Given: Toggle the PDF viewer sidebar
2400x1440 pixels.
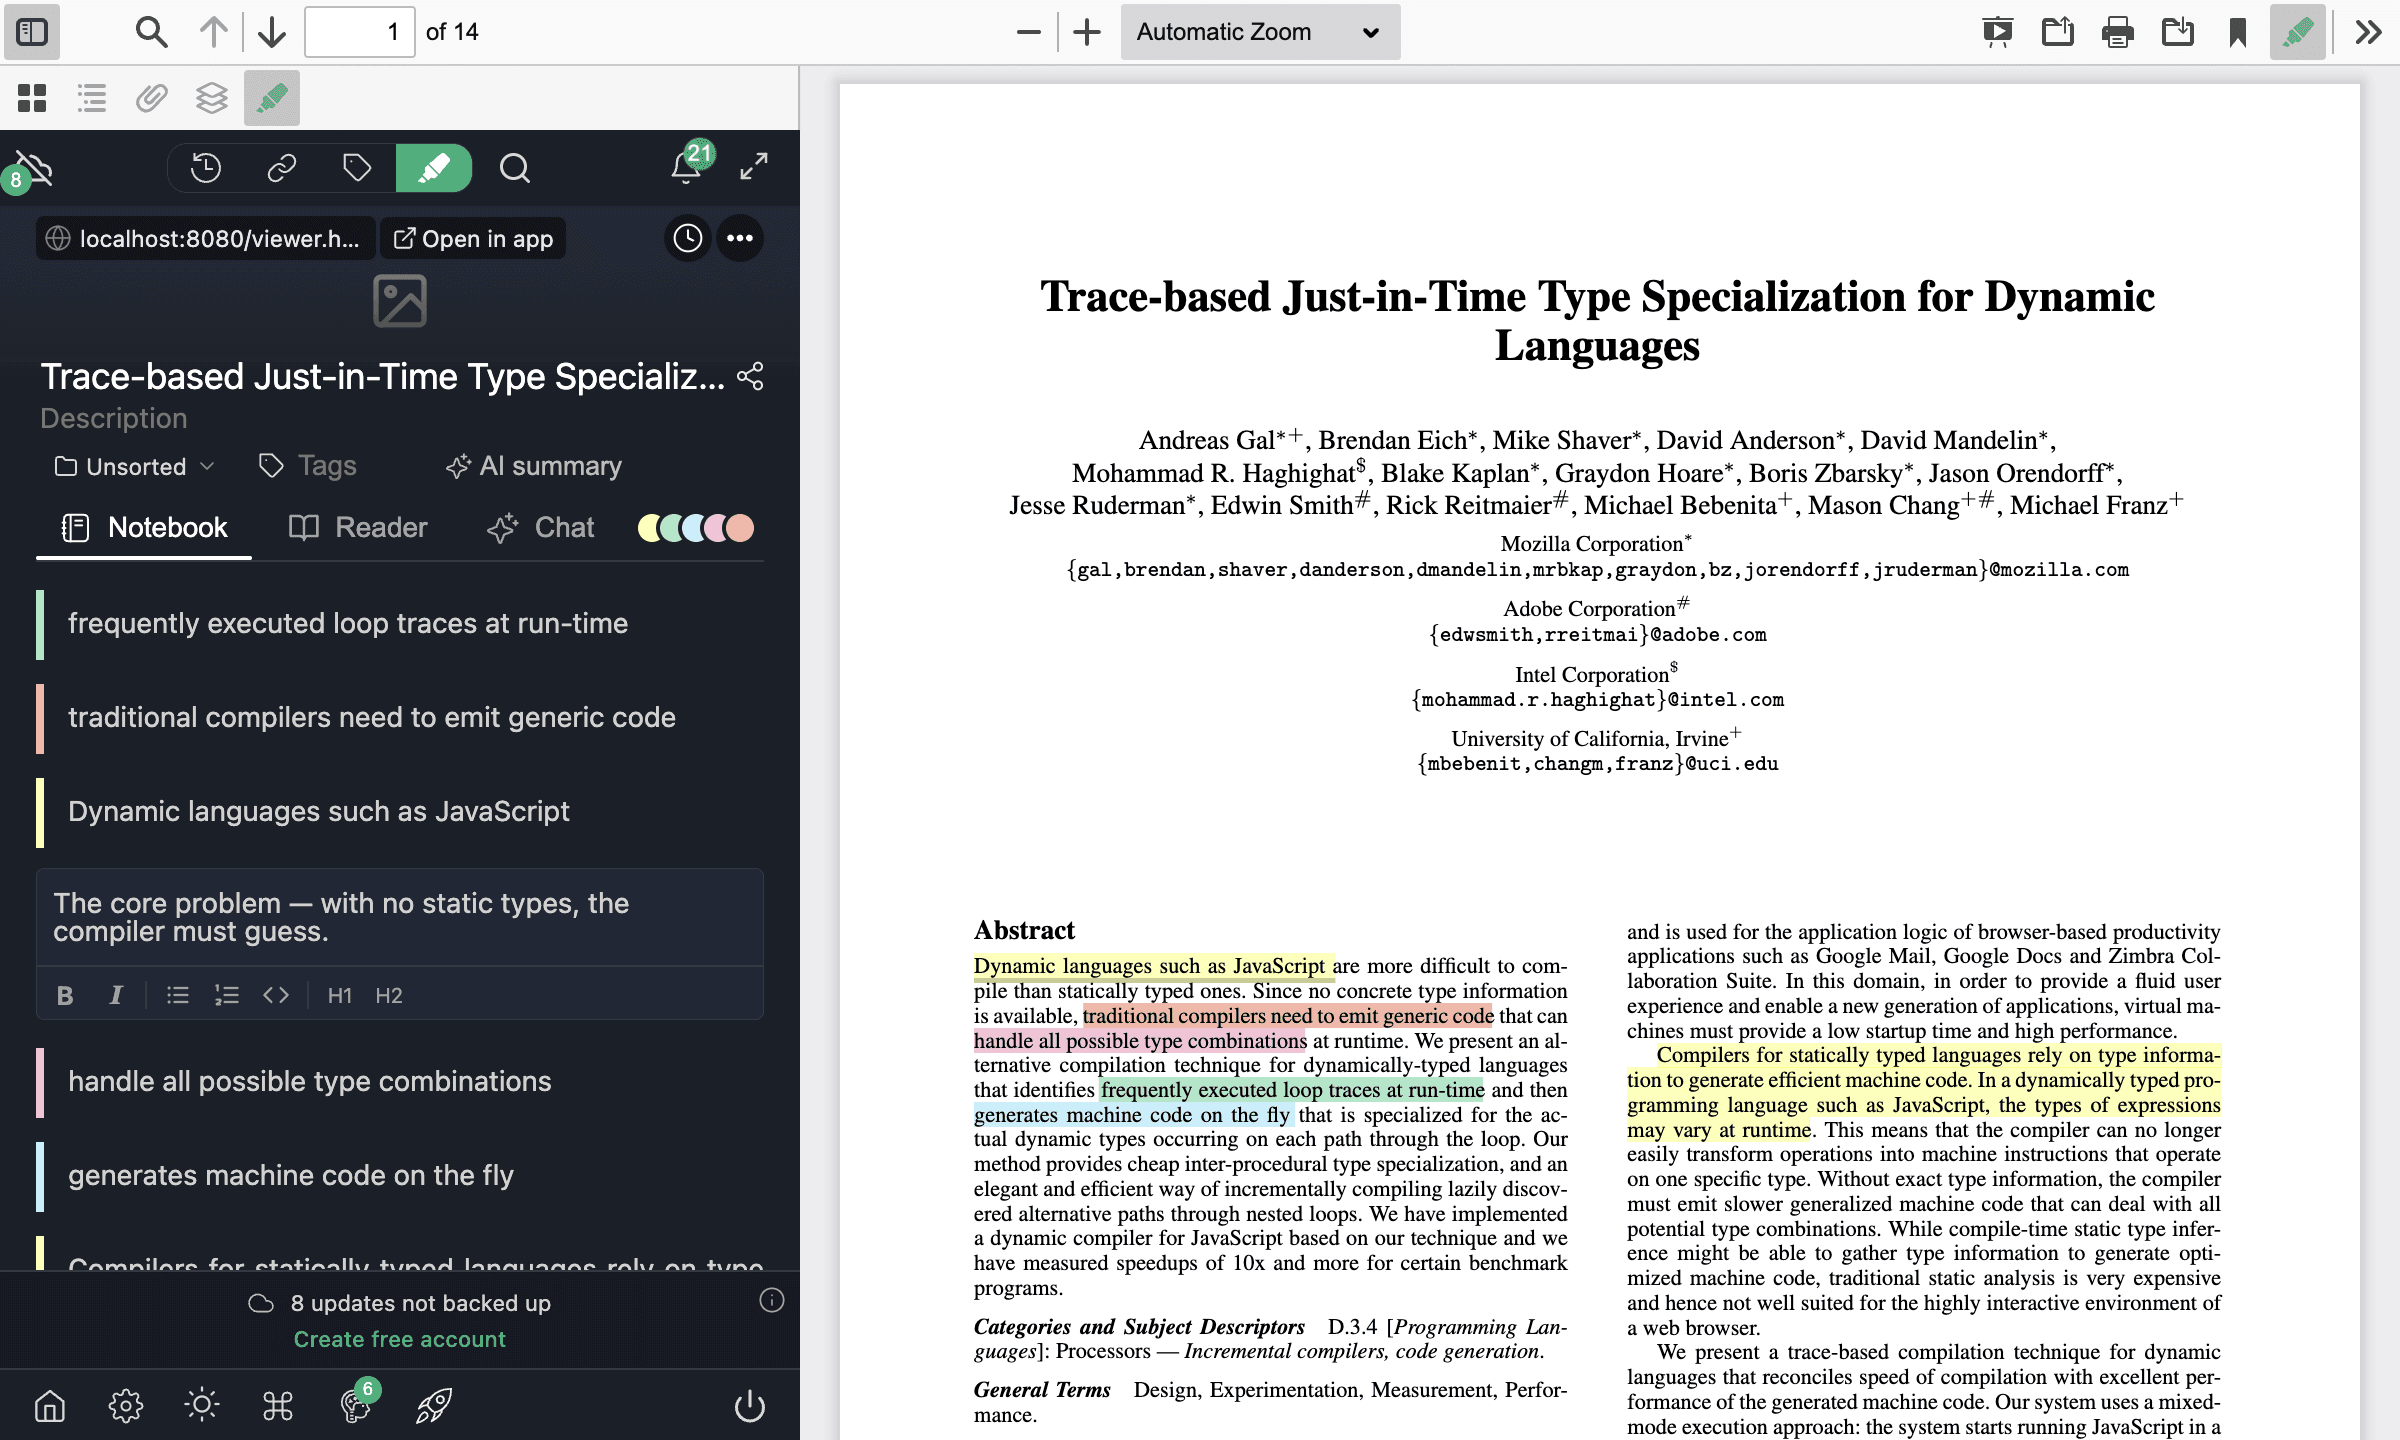Looking at the screenshot, I should coord(32,32).
